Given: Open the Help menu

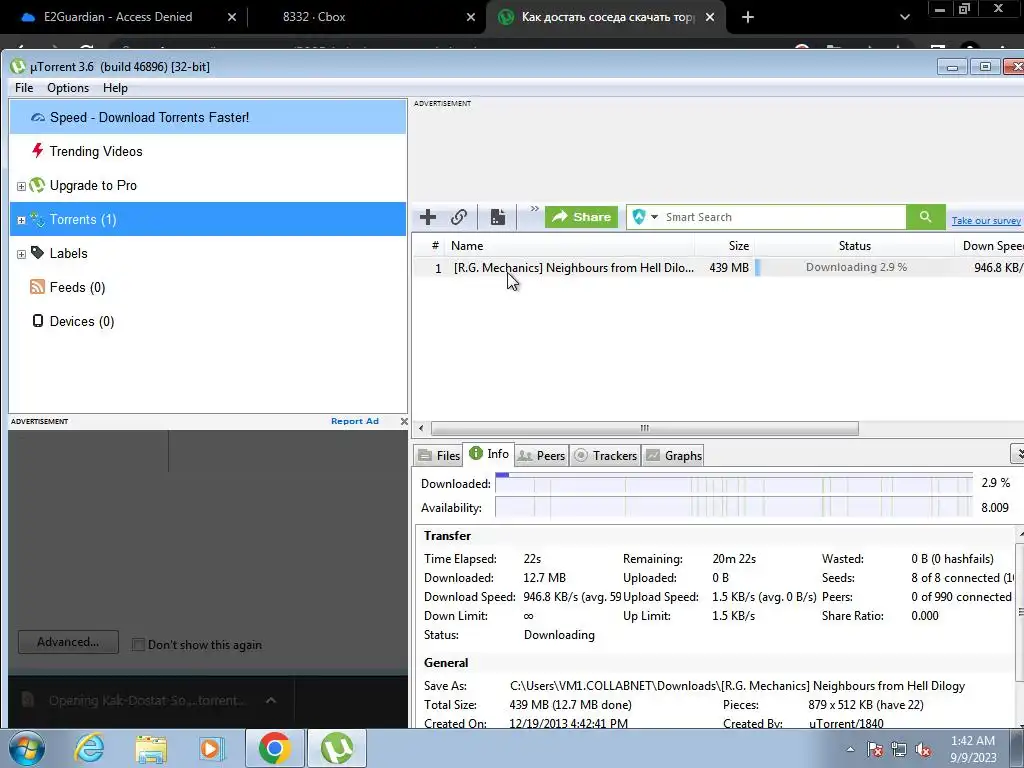Looking at the screenshot, I should 115,88.
